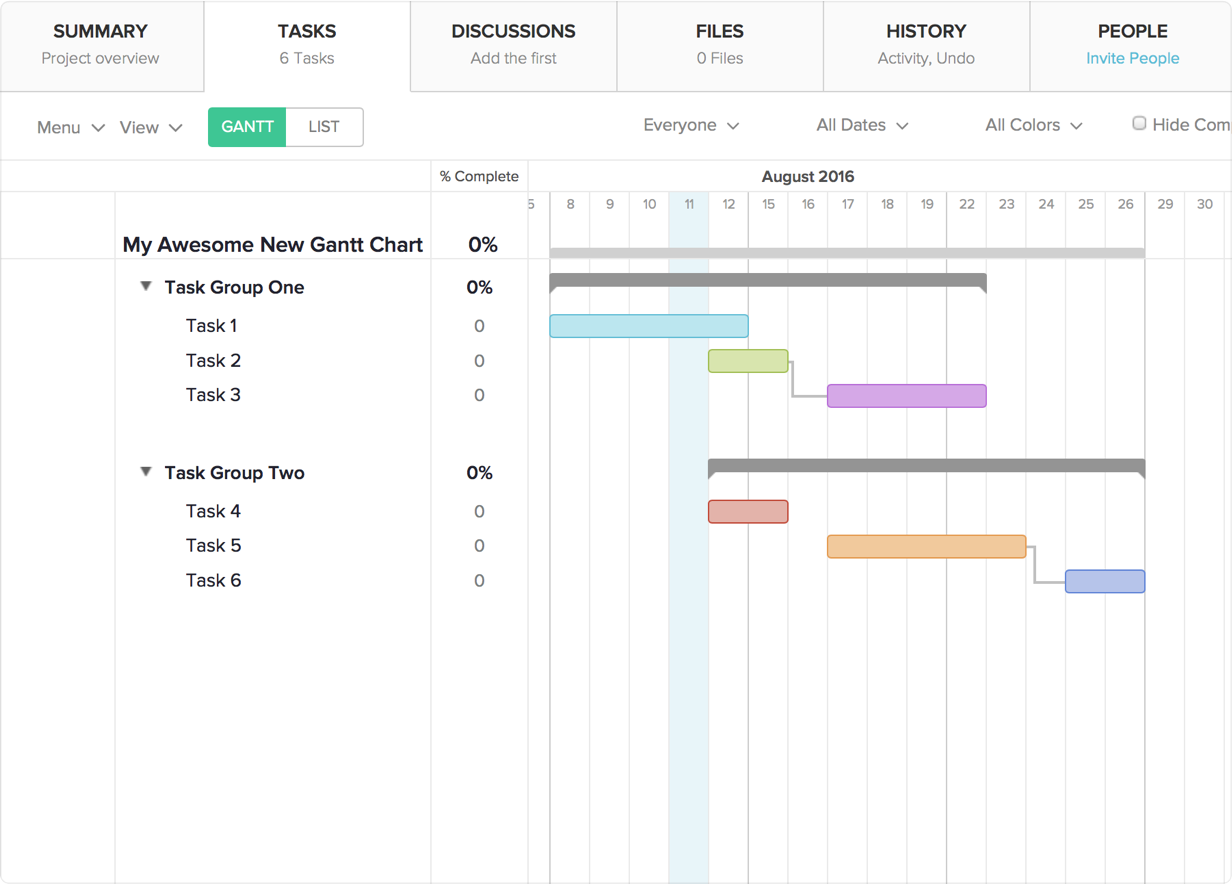This screenshot has width=1232, height=884.
Task: Expand the All Dates filter
Action: (862, 125)
